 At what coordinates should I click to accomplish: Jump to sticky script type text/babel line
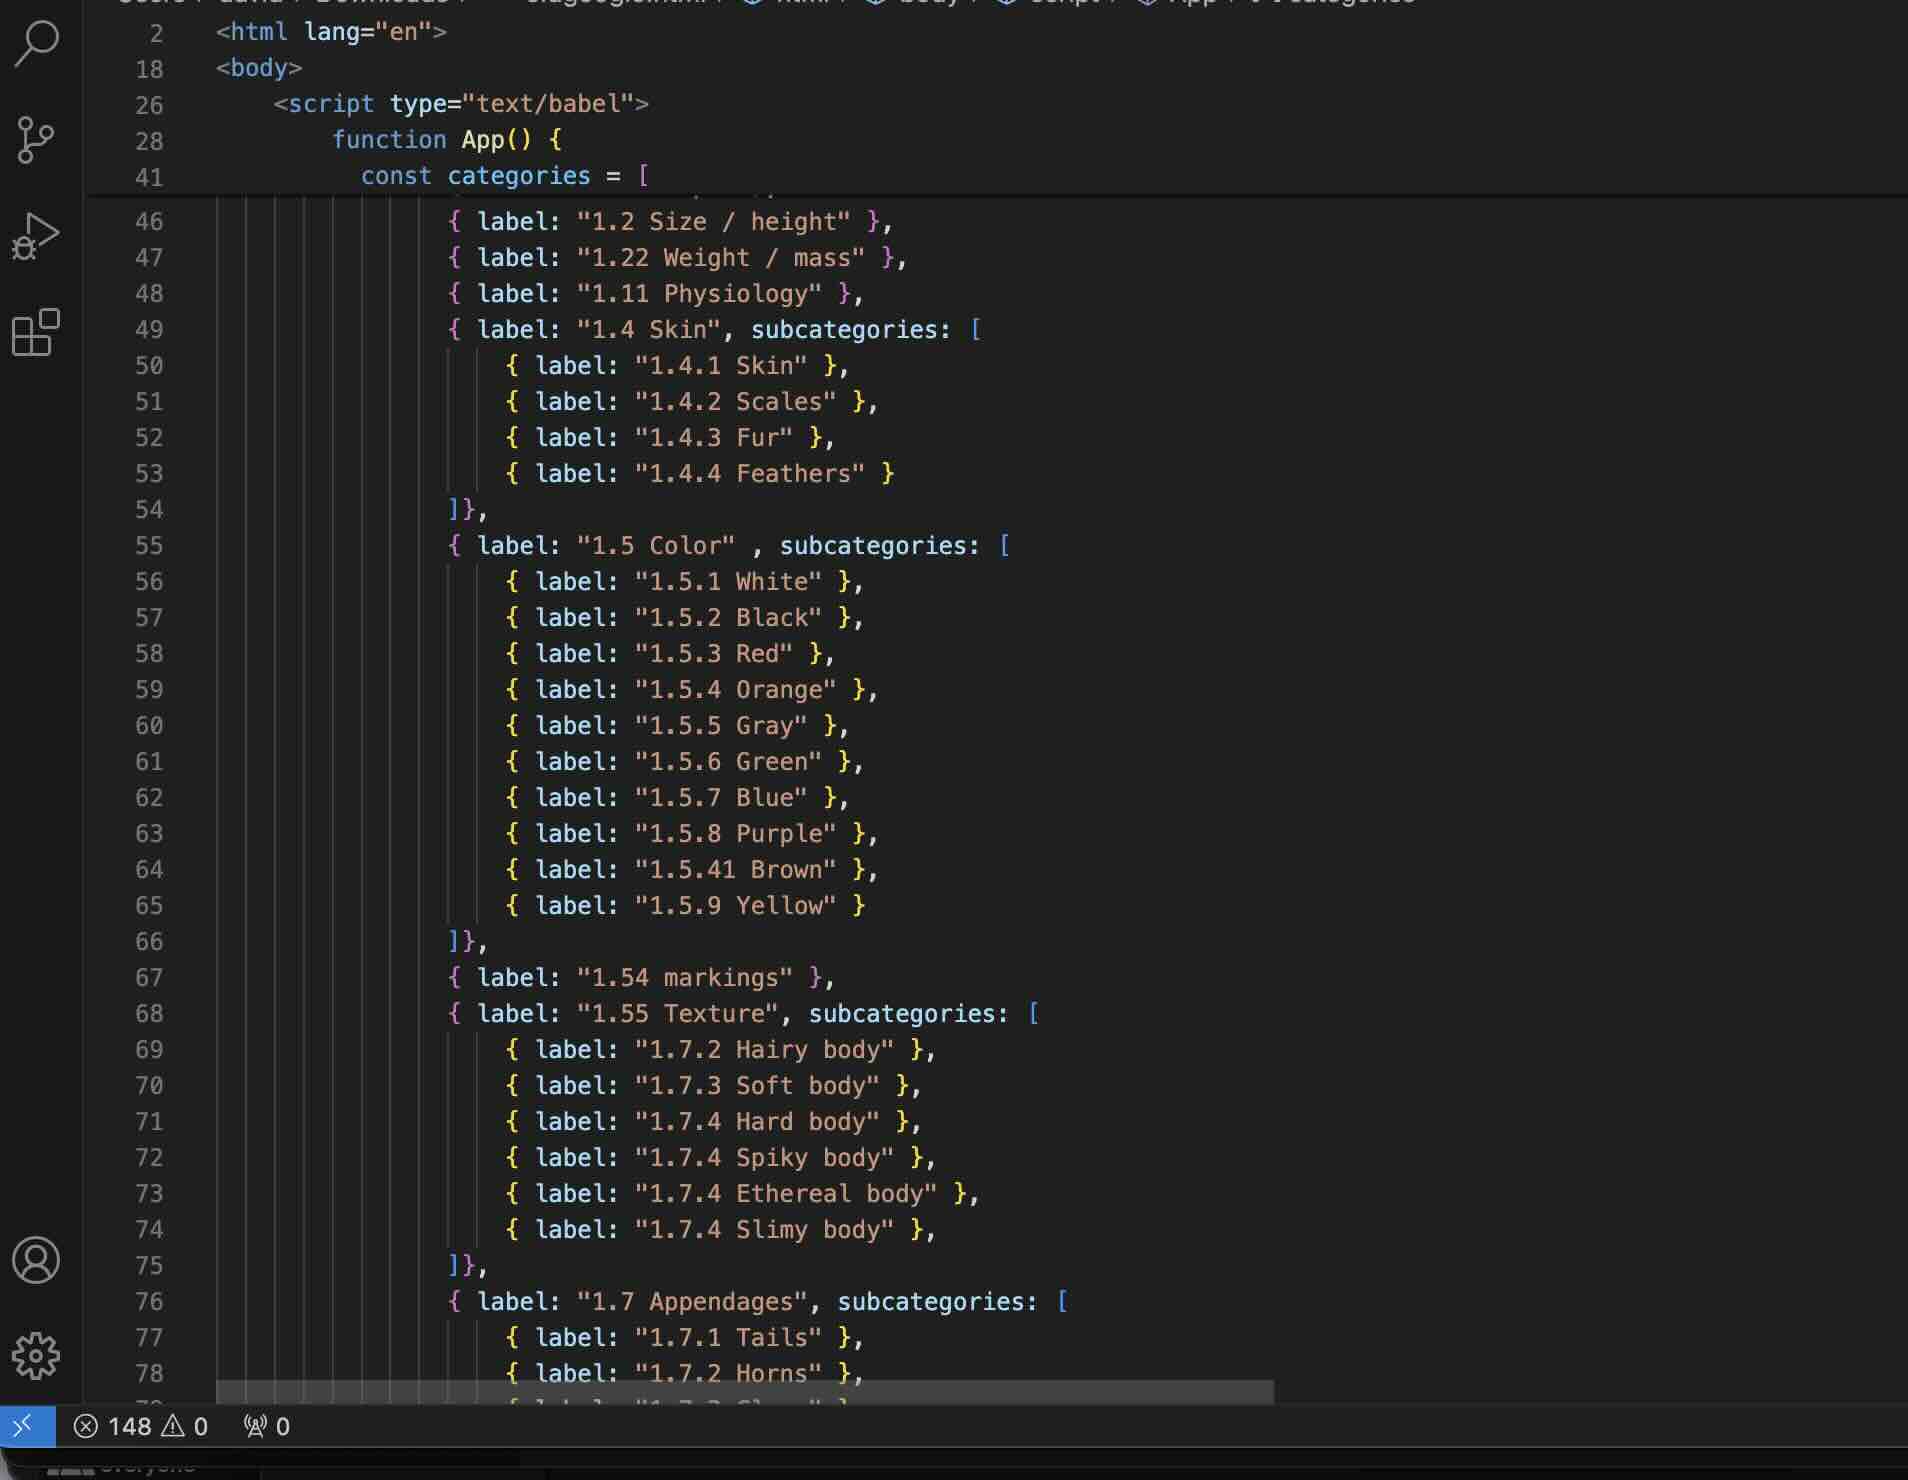[x=460, y=104]
